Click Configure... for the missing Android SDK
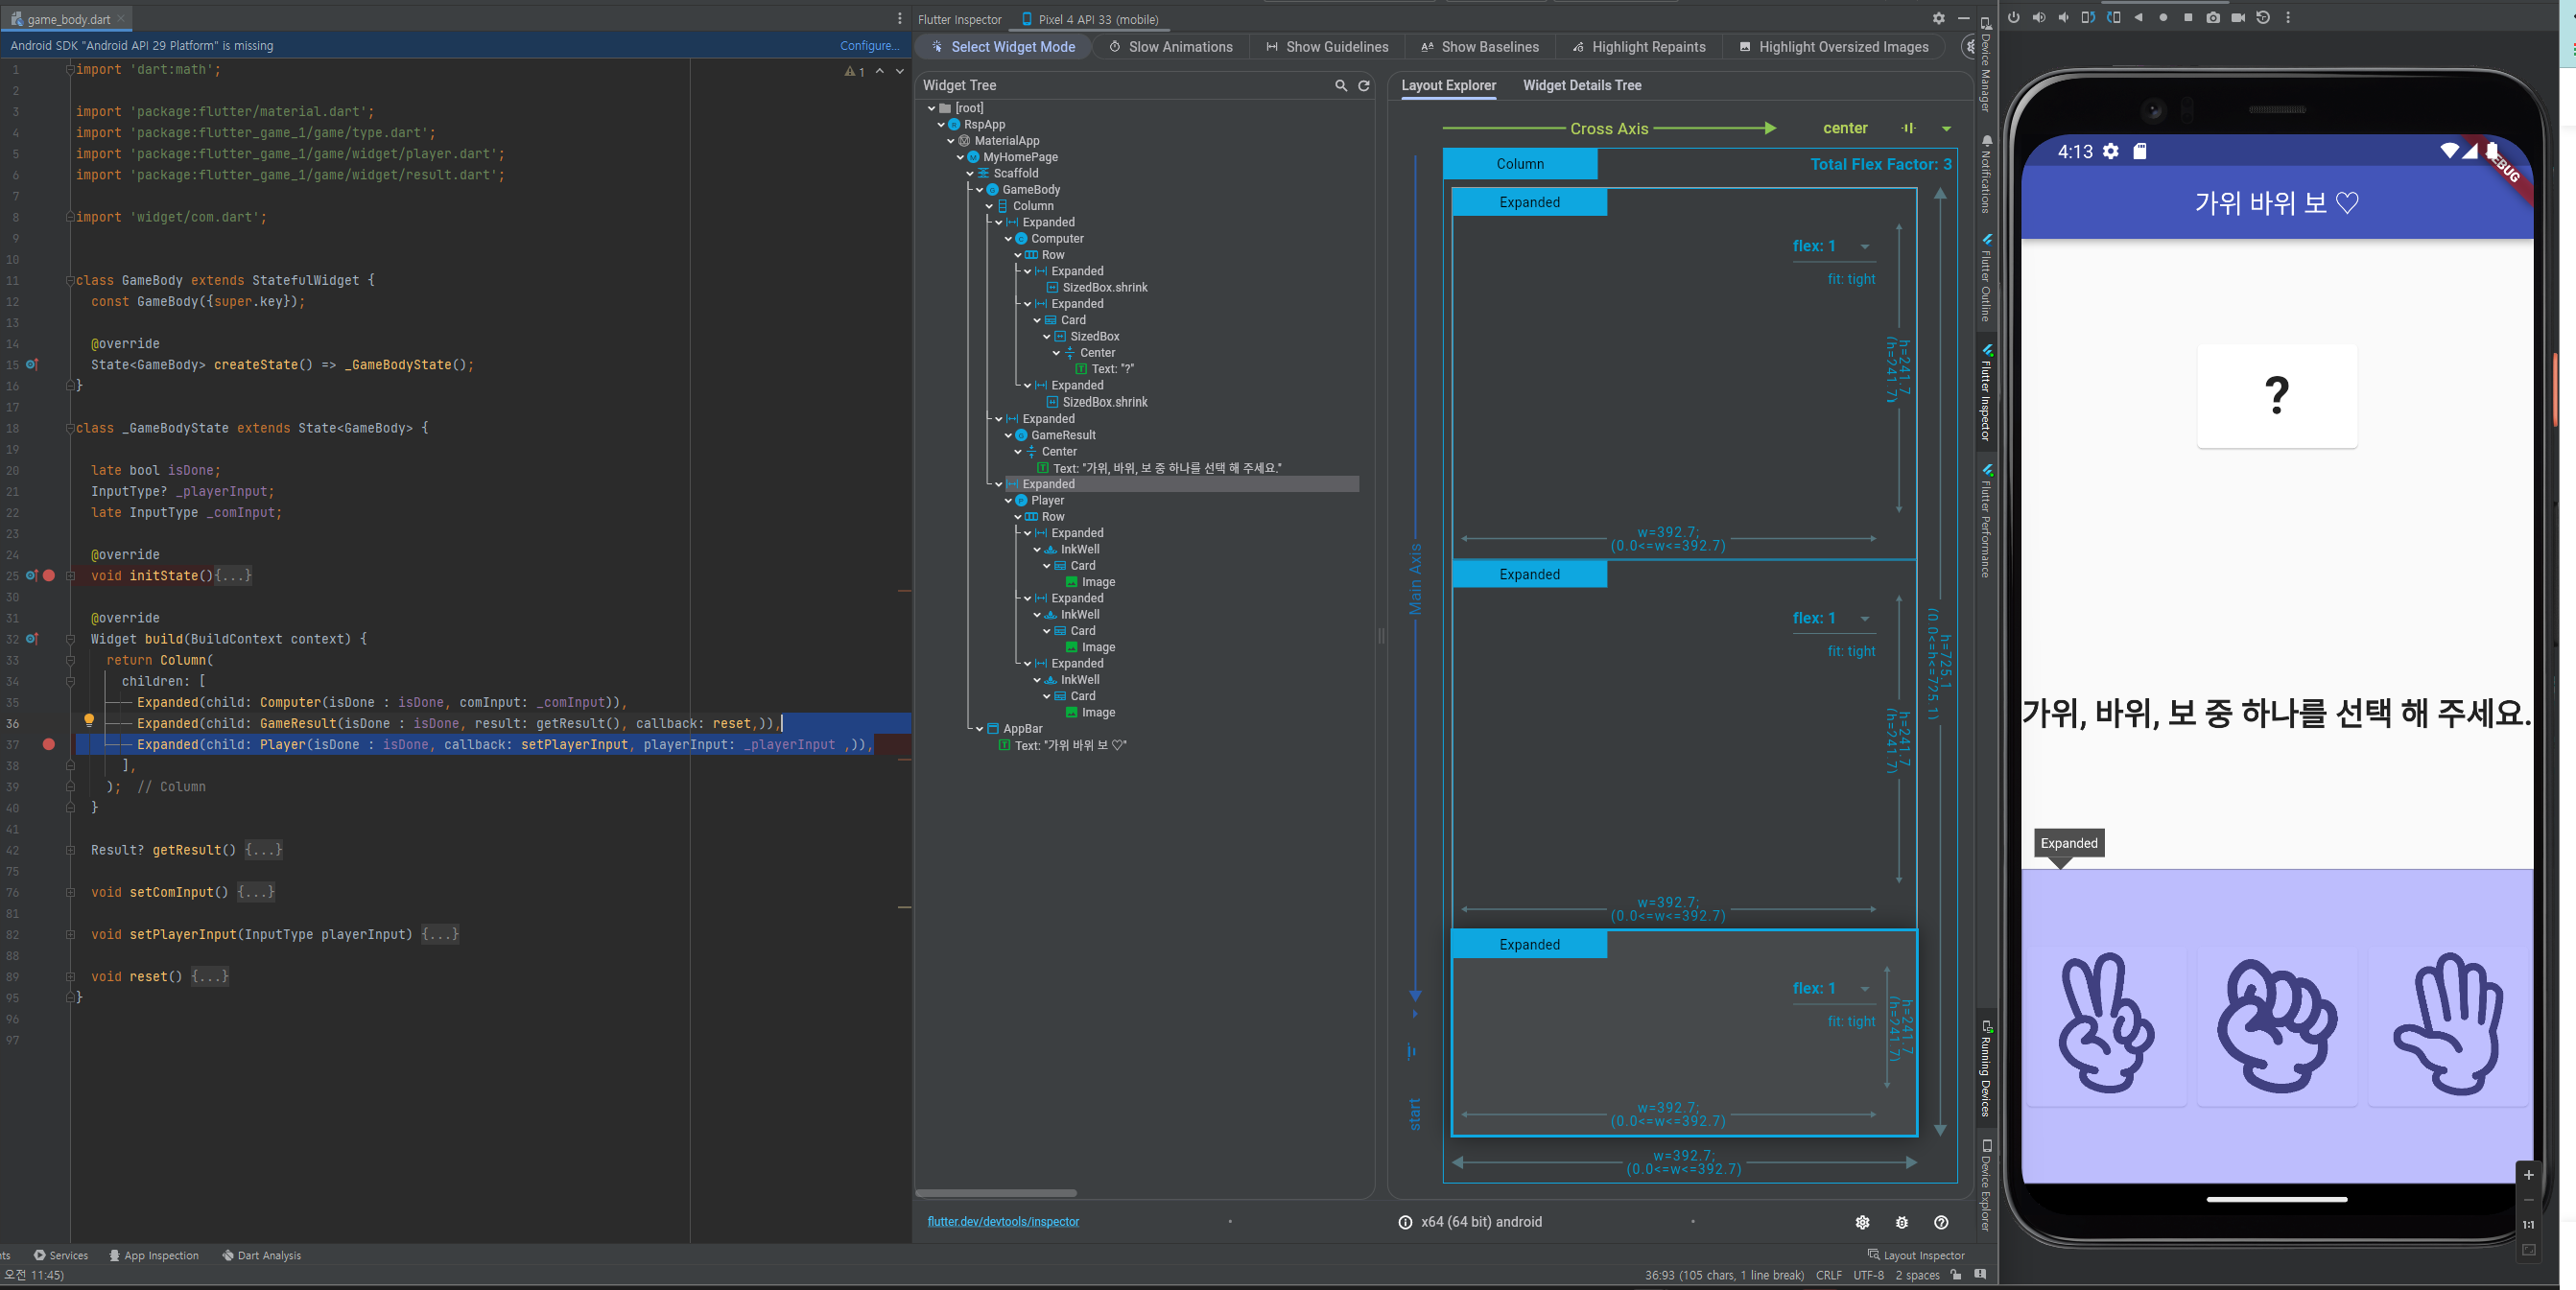2576x1290 pixels. point(868,46)
